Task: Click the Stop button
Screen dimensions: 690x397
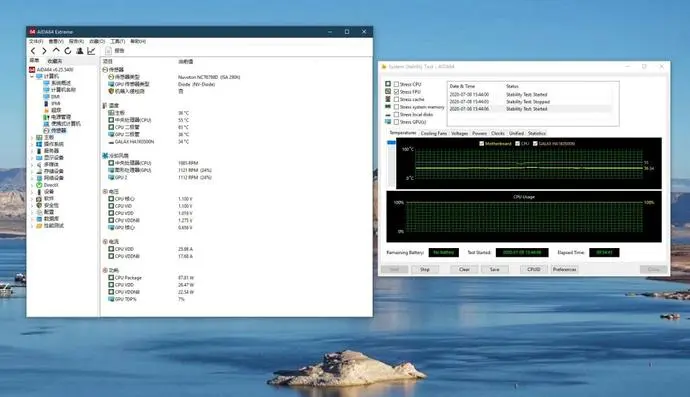Action: pos(425,269)
